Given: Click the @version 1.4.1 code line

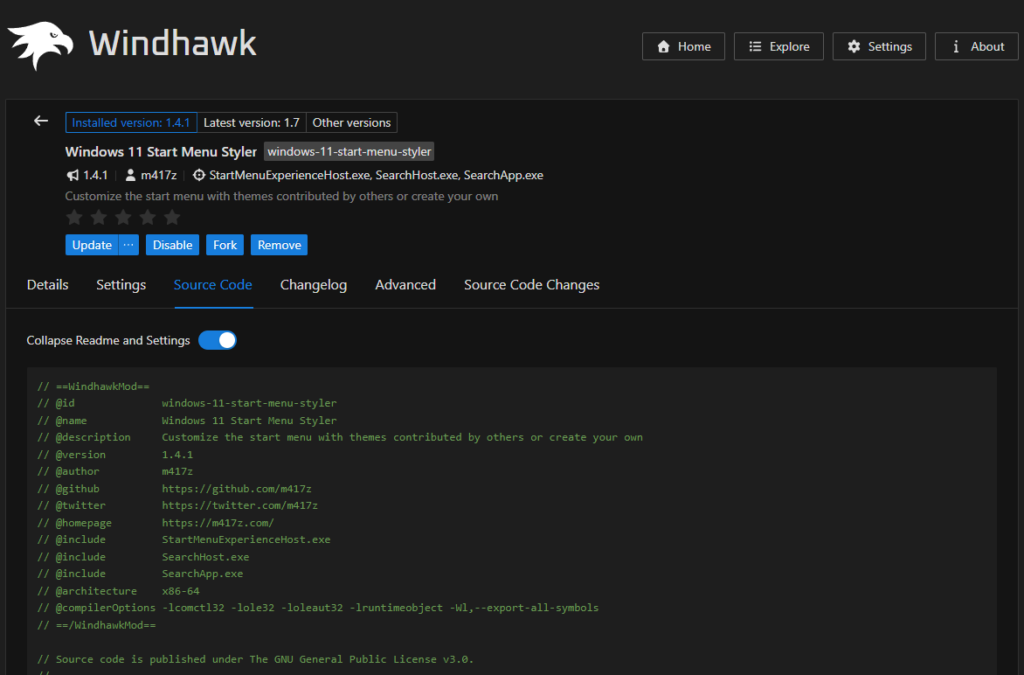Looking at the screenshot, I should (115, 454).
